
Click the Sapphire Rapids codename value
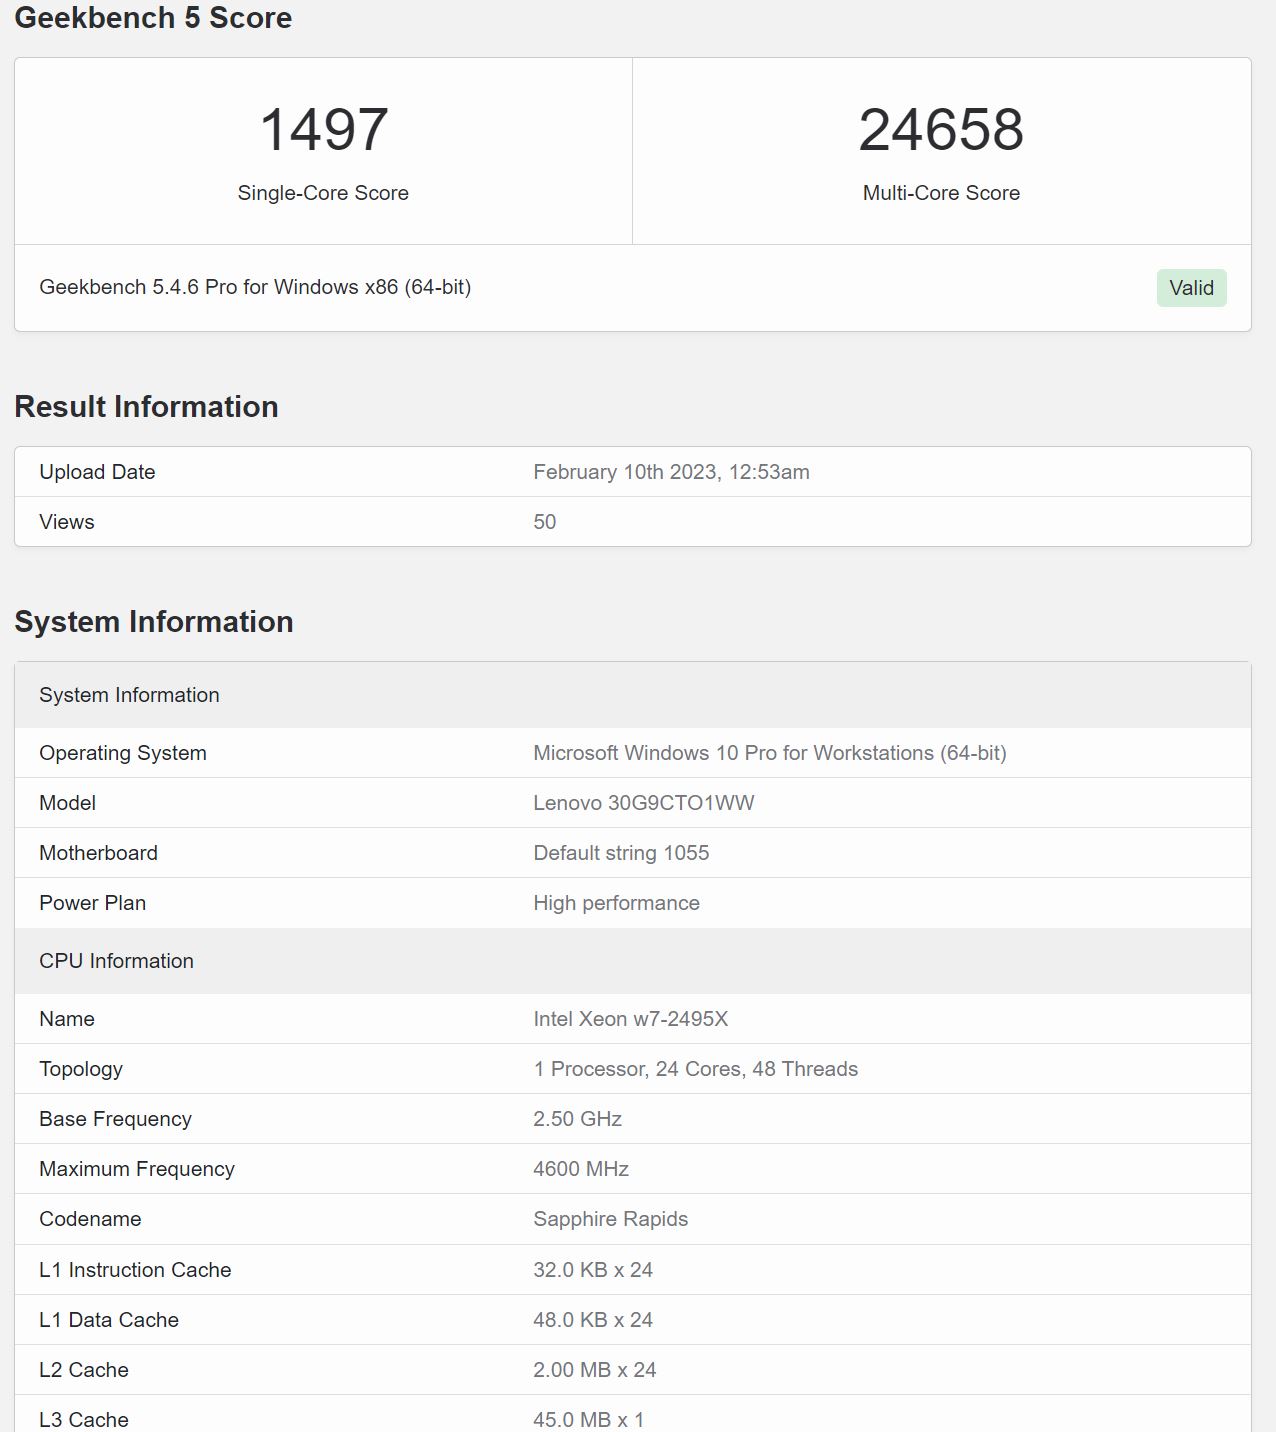point(610,1219)
